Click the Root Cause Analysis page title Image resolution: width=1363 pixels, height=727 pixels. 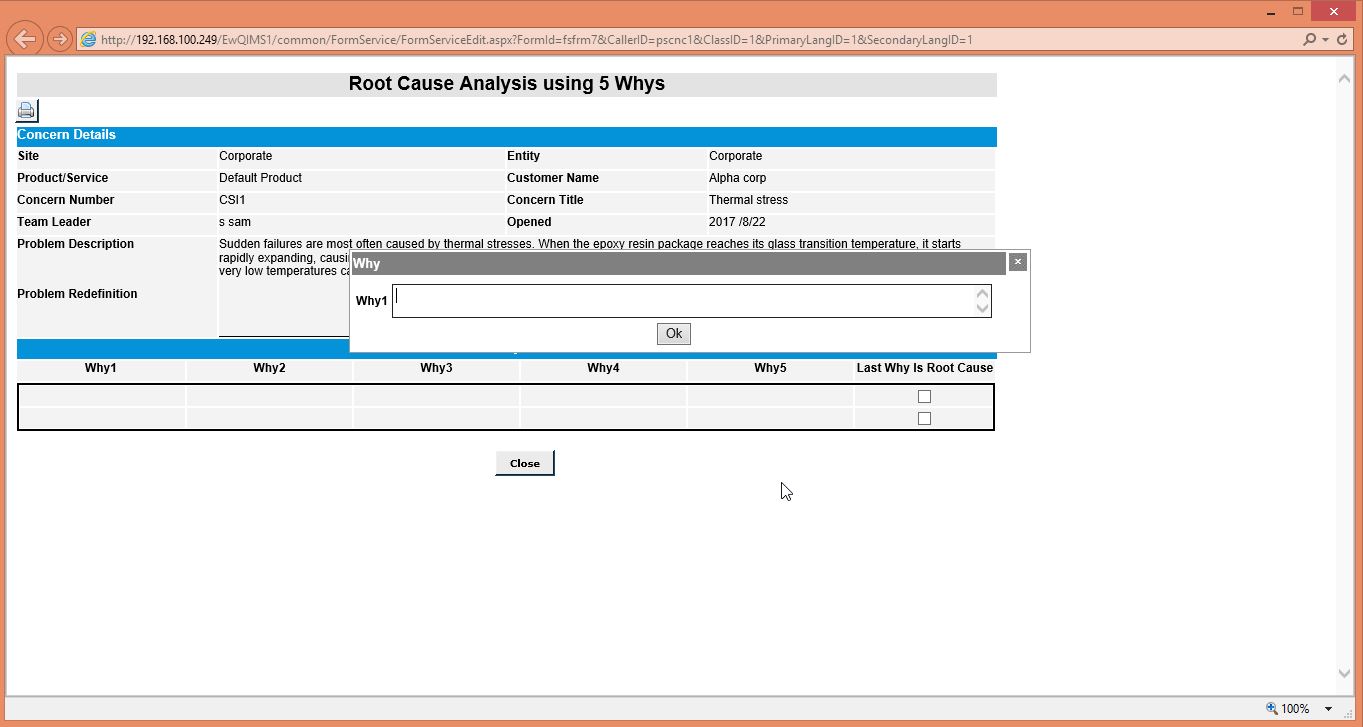click(x=507, y=84)
